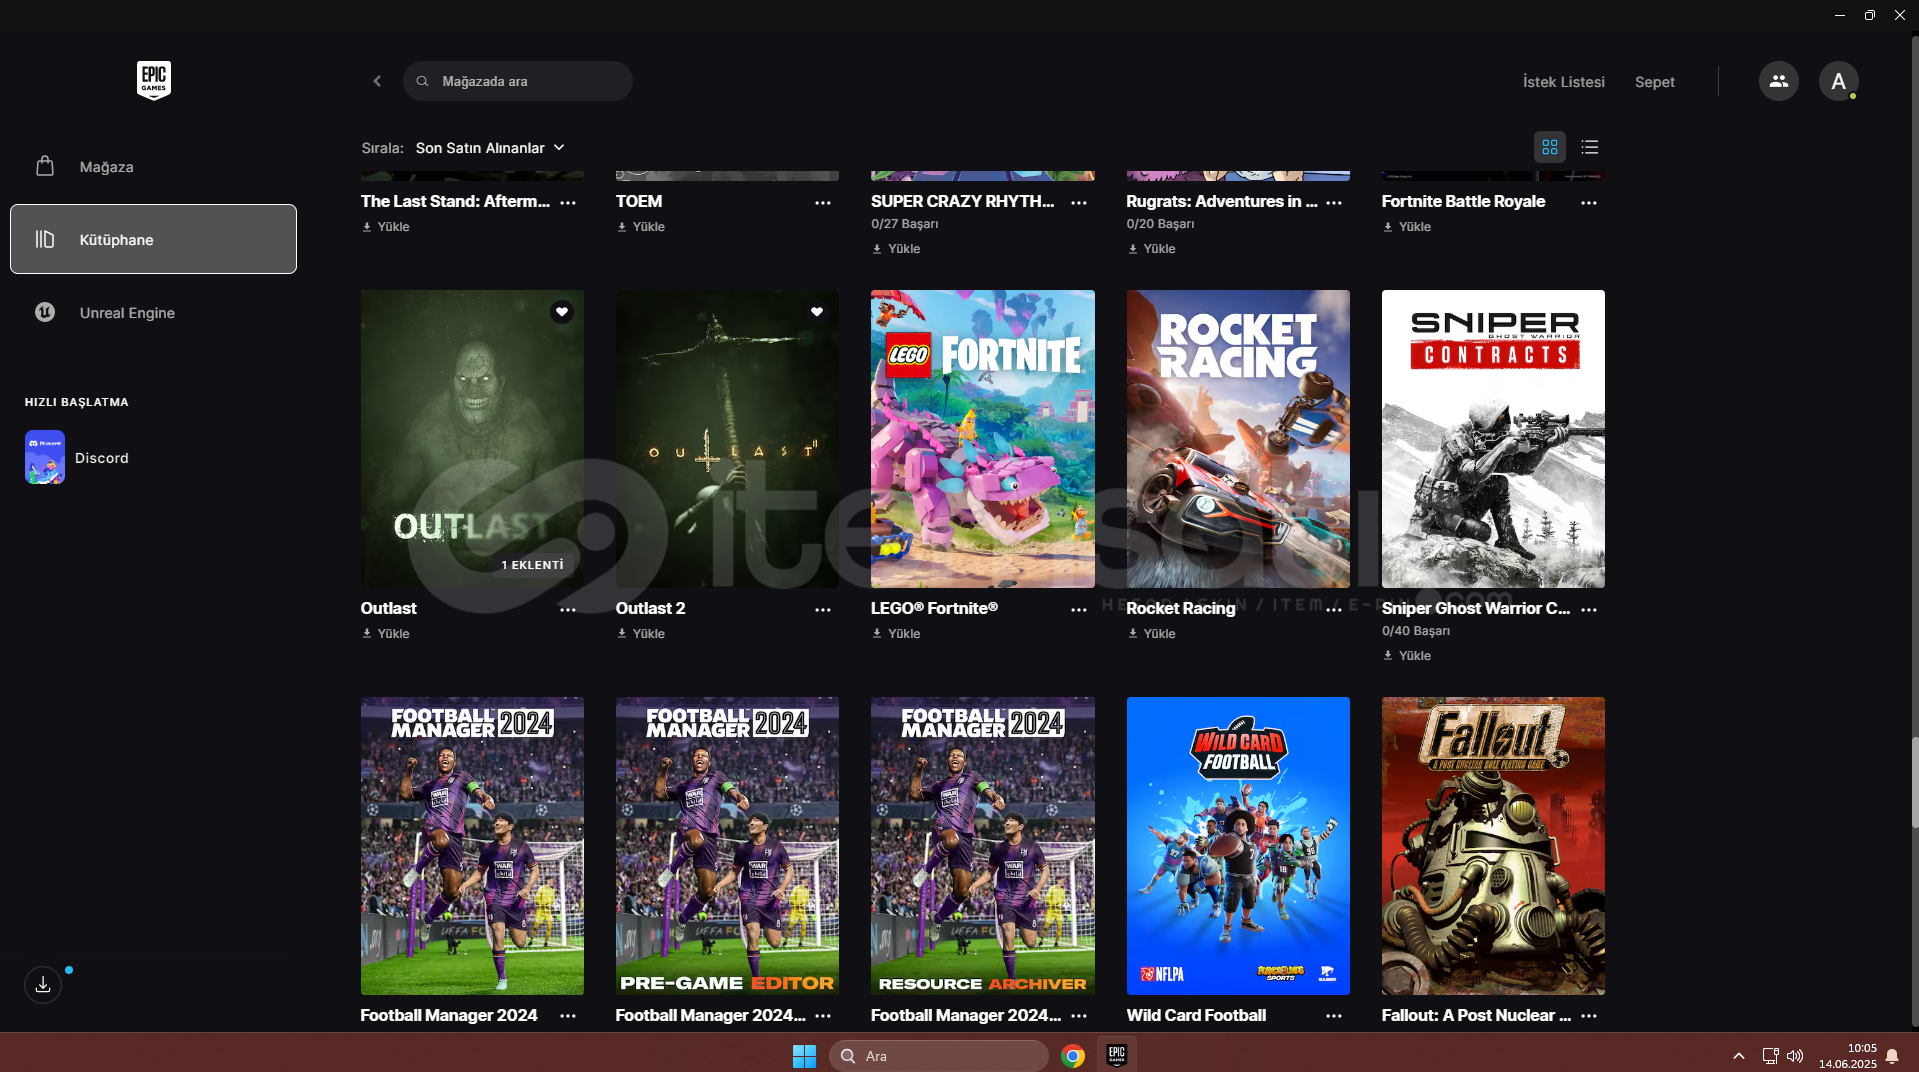Screen dimensions: 1919x1072
Task: Click the Mağazada ara search field
Action: pos(518,81)
